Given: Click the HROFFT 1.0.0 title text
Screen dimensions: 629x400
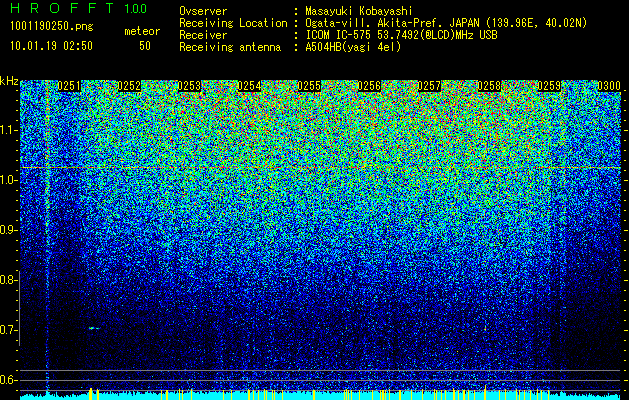Looking at the screenshot, I should (x=78, y=8).
